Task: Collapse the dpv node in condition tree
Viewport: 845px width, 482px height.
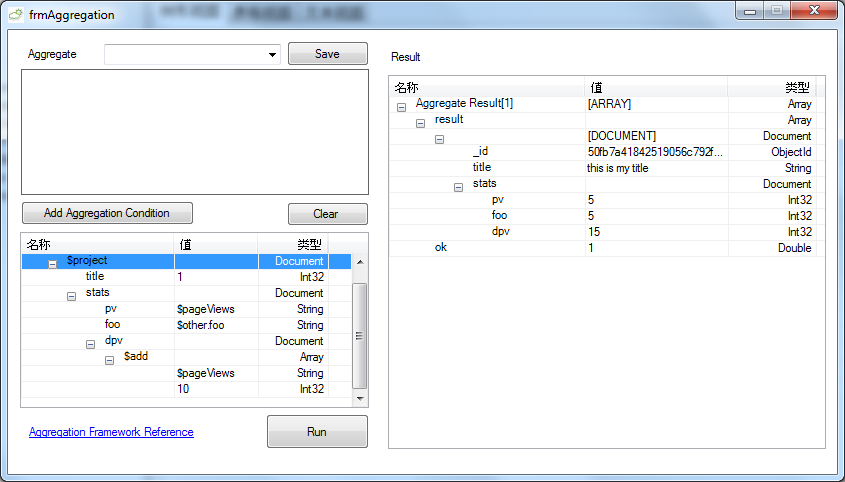Action: [91, 344]
